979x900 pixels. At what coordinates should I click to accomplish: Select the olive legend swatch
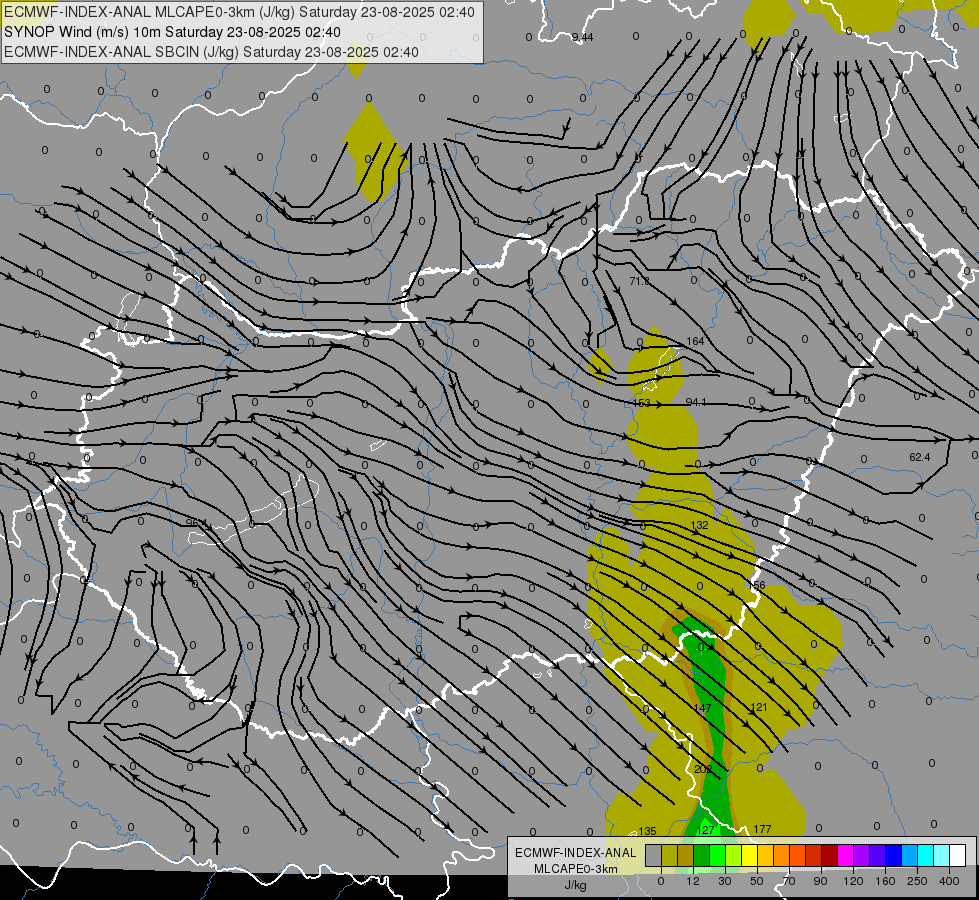[x=669, y=855]
